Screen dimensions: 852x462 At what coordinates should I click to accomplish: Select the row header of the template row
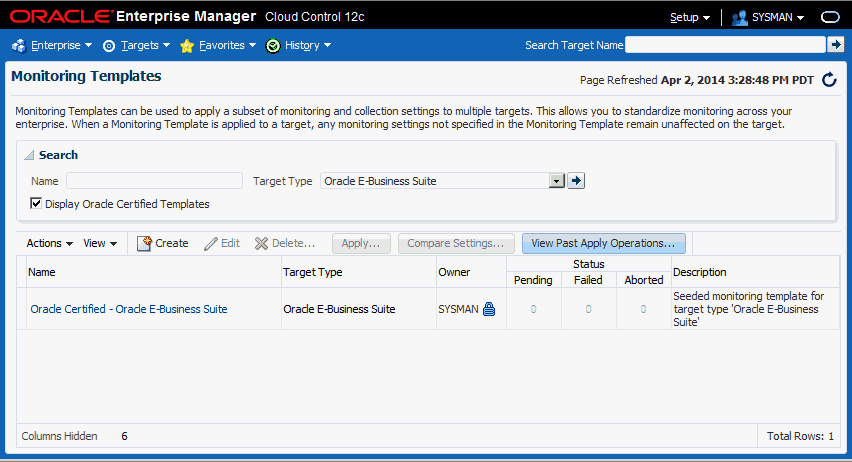coord(22,309)
